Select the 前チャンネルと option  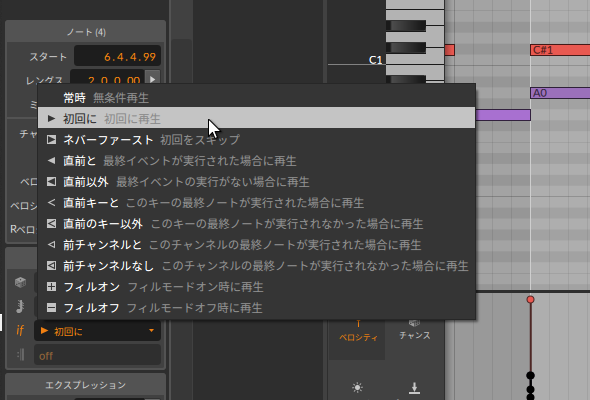pyautogui.click(x=256, y=245)
